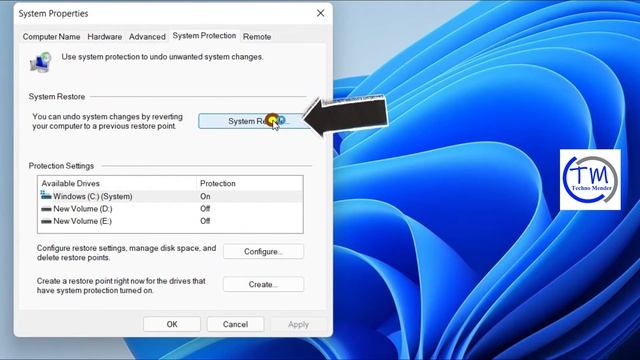Click the Protection column header

(x=250, y=183)
